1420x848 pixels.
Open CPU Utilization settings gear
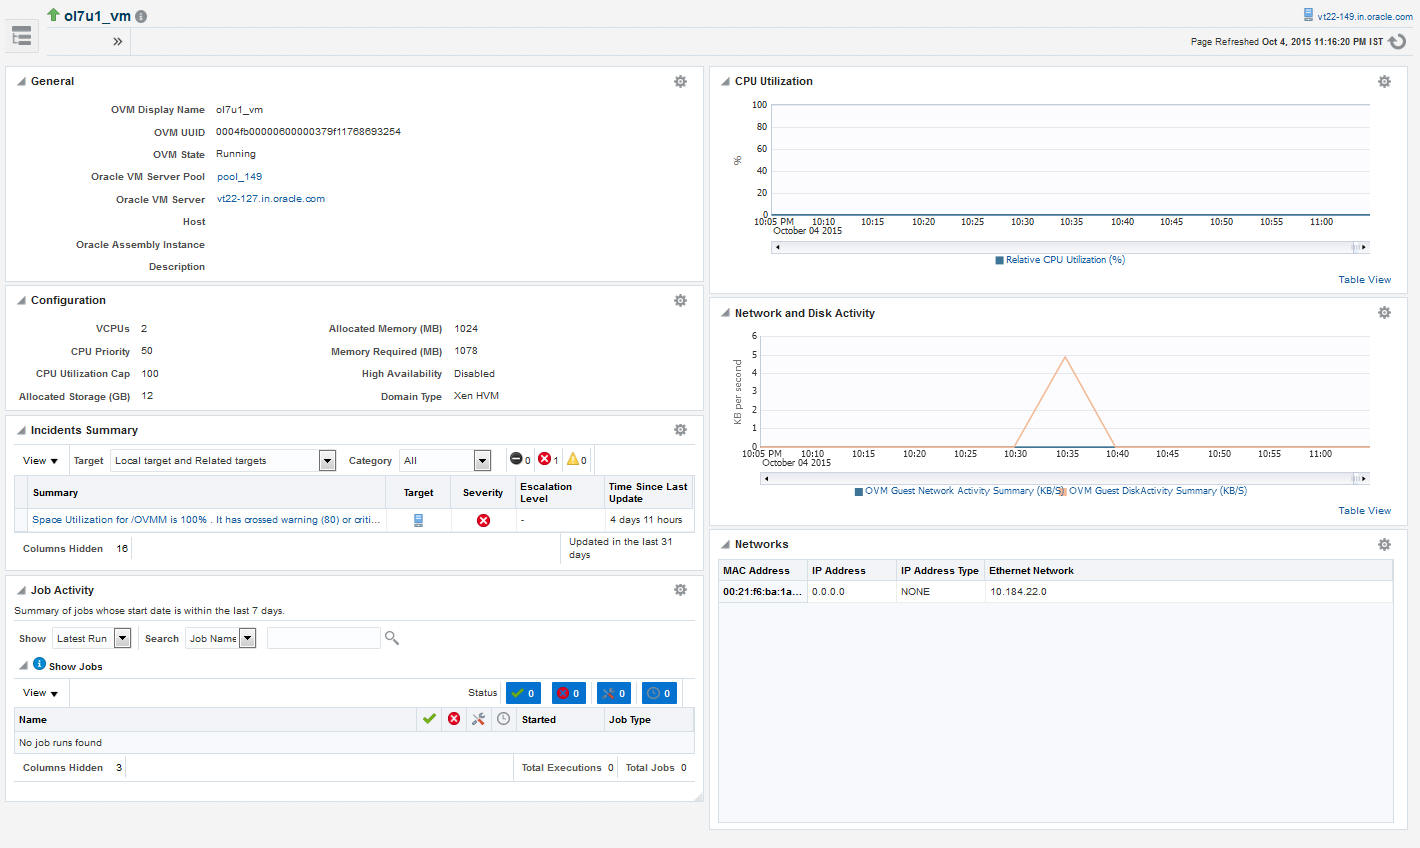click(1384, 81)
